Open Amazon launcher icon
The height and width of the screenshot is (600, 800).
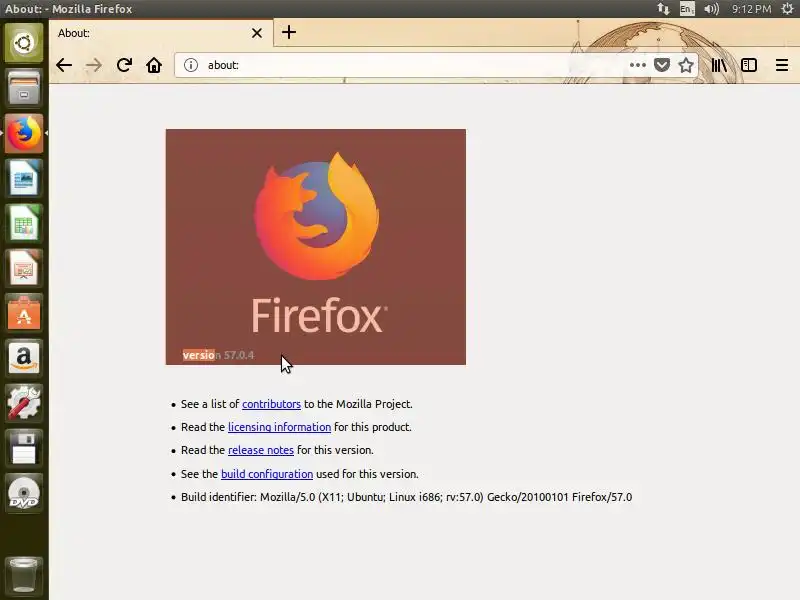coord(24,358)
